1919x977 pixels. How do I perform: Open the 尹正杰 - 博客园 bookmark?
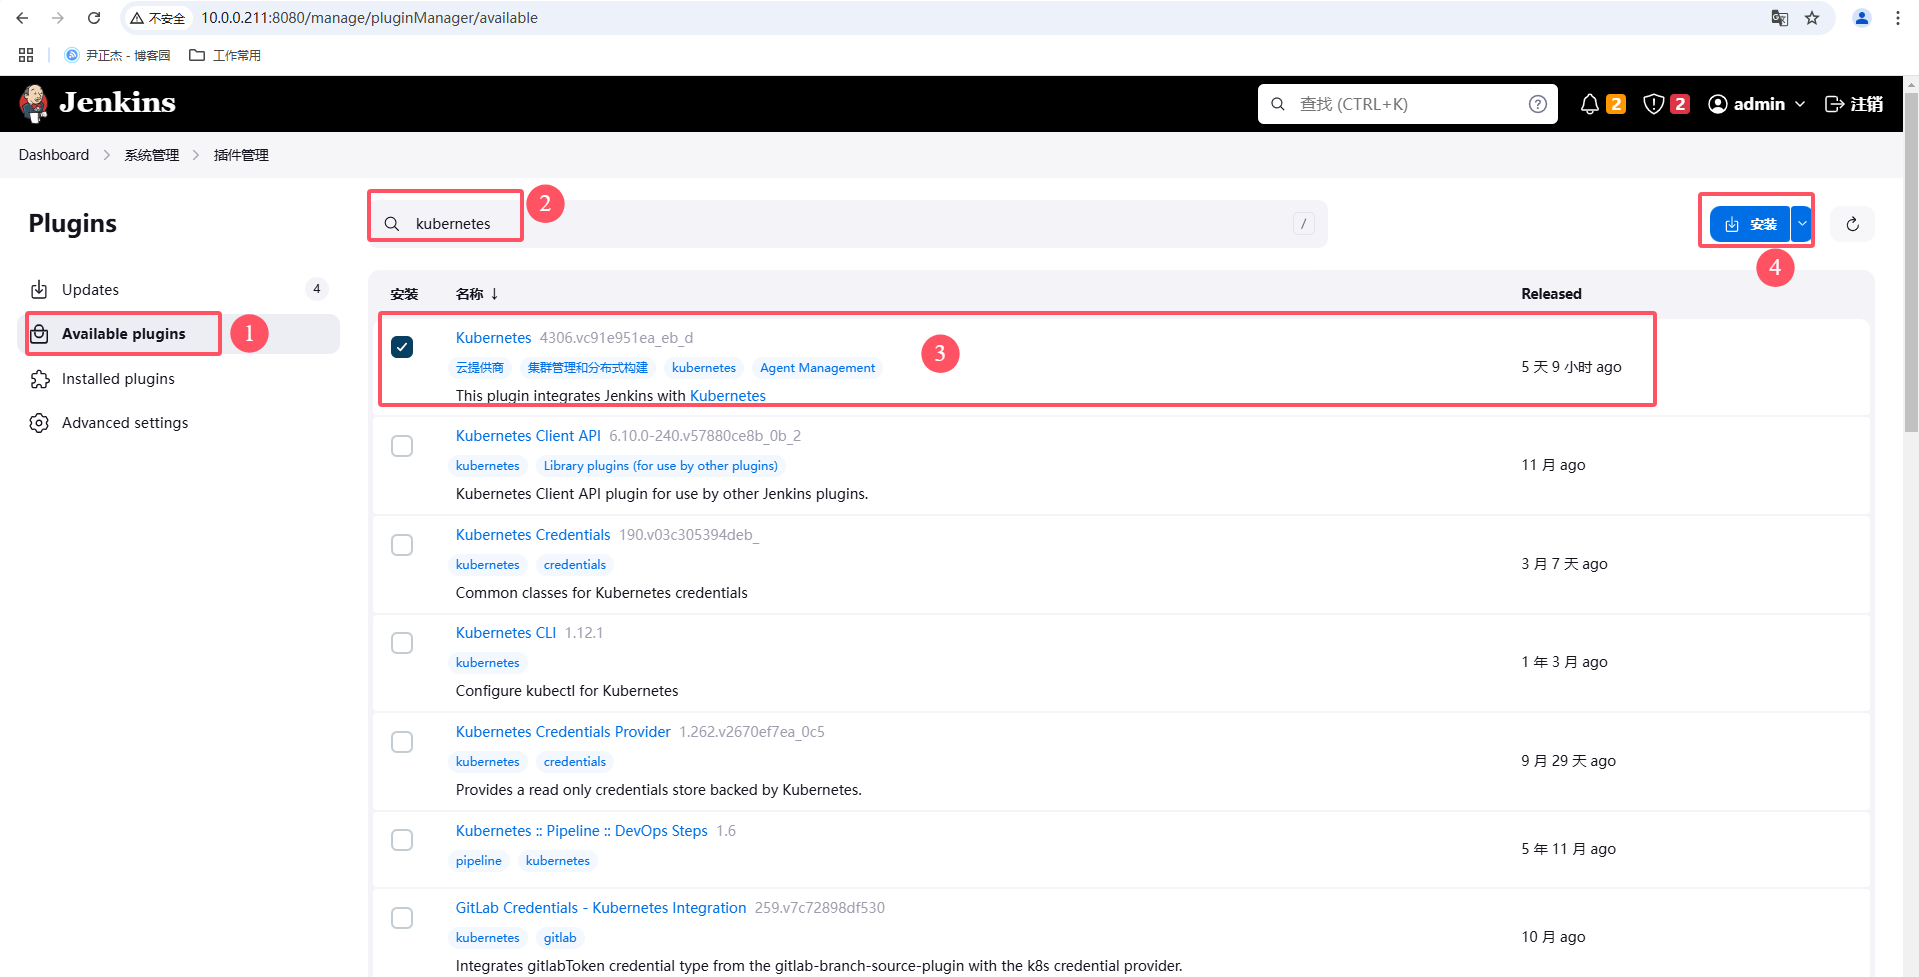click(117, 55)
